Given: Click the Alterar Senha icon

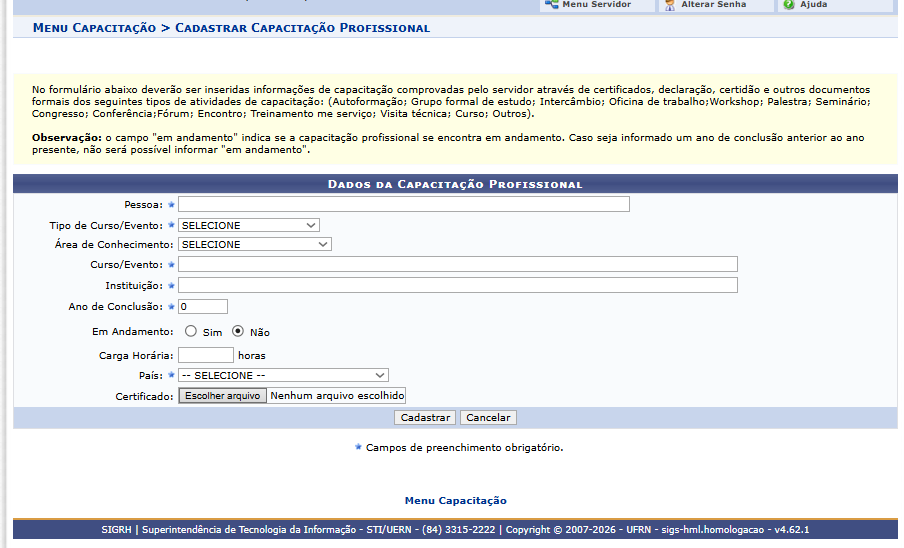Looking at the screenshot, I should tap(669, 5).
